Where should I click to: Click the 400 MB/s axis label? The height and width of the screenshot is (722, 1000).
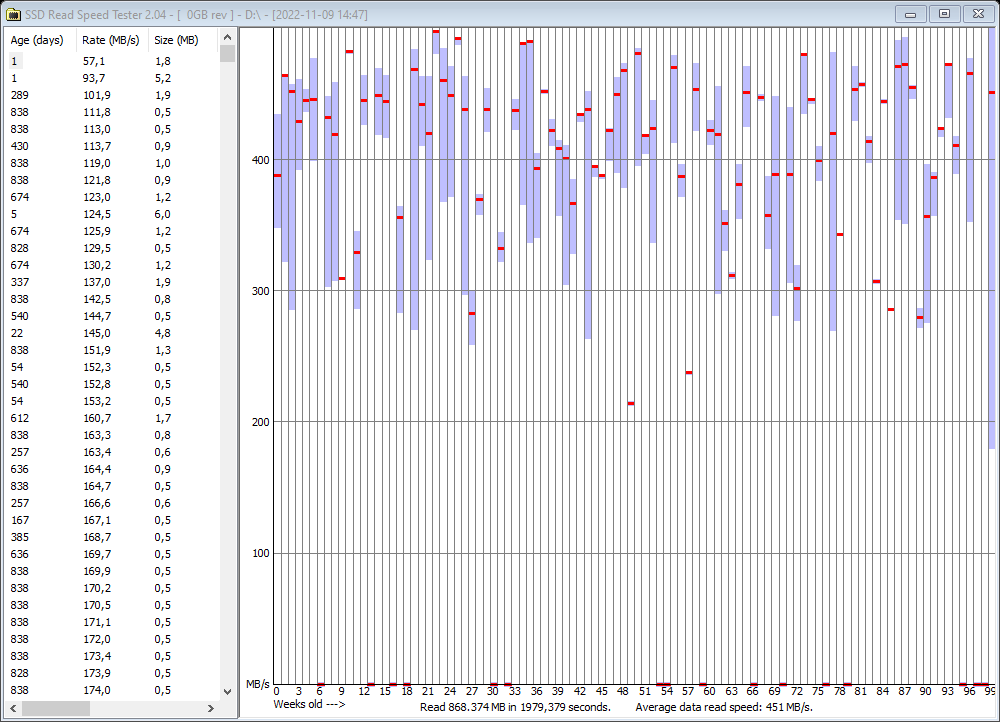coord(261,160)
